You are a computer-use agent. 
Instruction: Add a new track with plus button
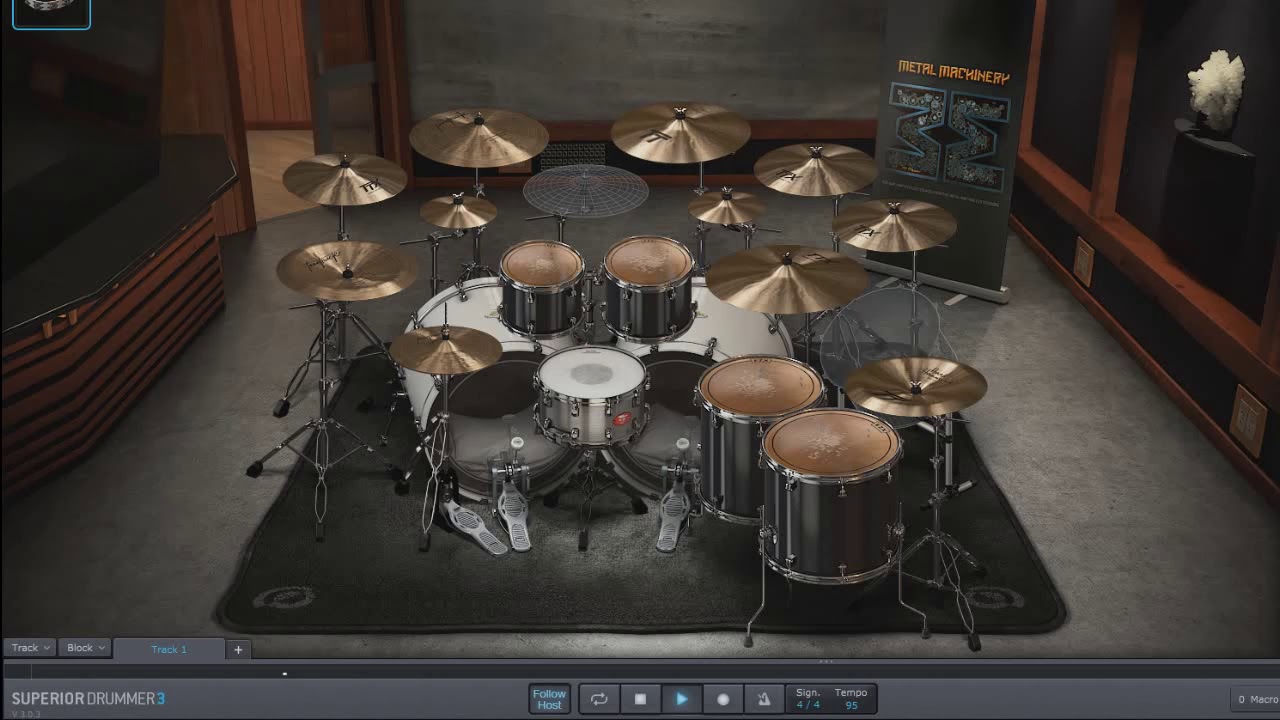(238, 649)
